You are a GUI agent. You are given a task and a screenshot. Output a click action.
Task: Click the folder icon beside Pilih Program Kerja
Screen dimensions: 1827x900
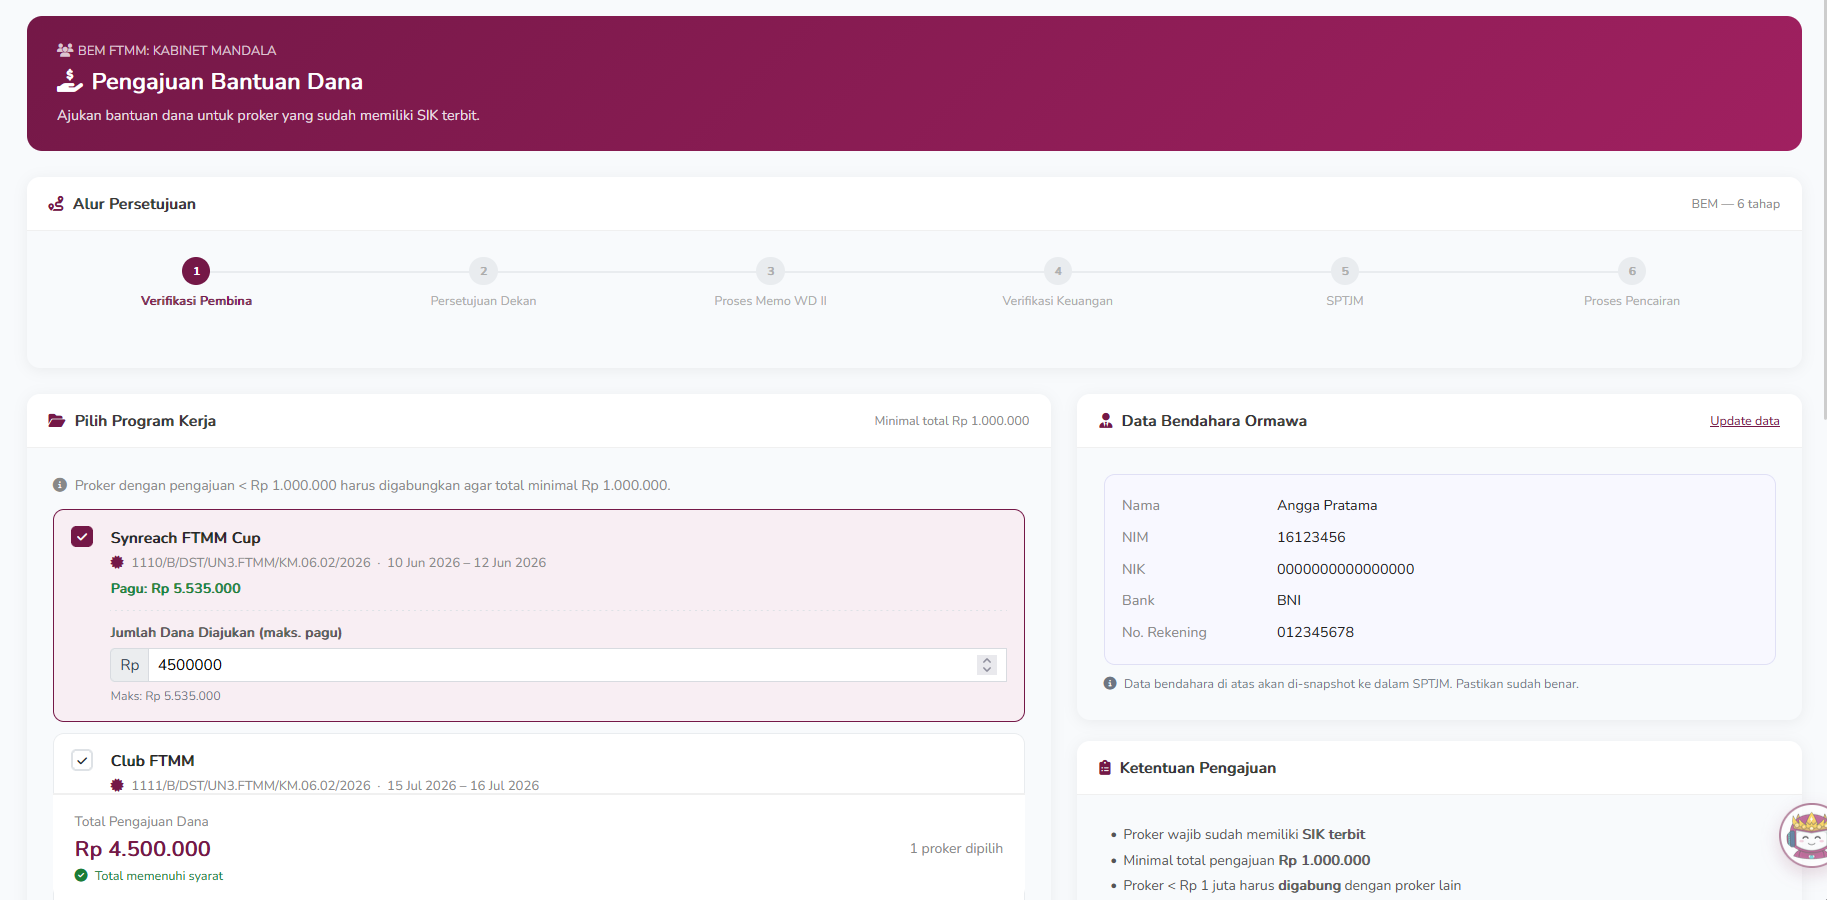tap(57, 421)
